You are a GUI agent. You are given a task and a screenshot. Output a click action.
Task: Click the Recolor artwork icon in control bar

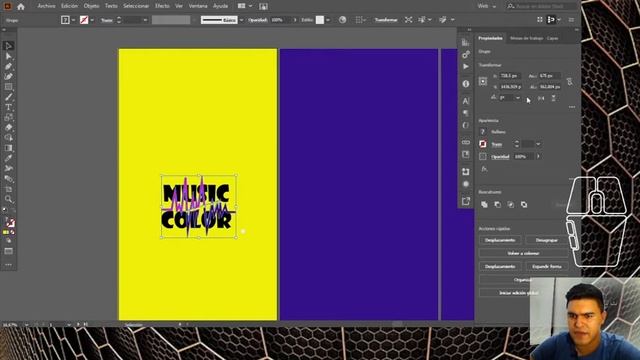342,20
